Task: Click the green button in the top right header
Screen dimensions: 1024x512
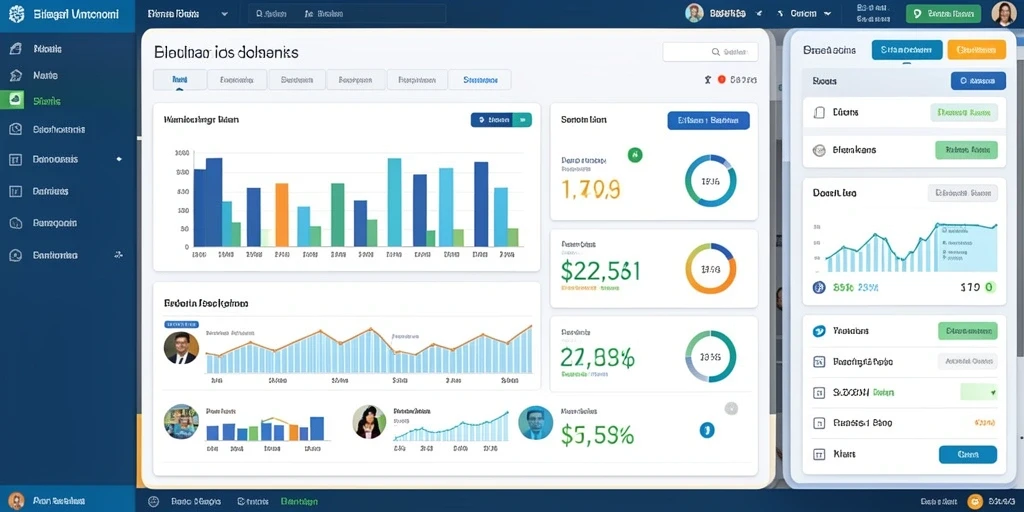Action: tap(943, 14)
